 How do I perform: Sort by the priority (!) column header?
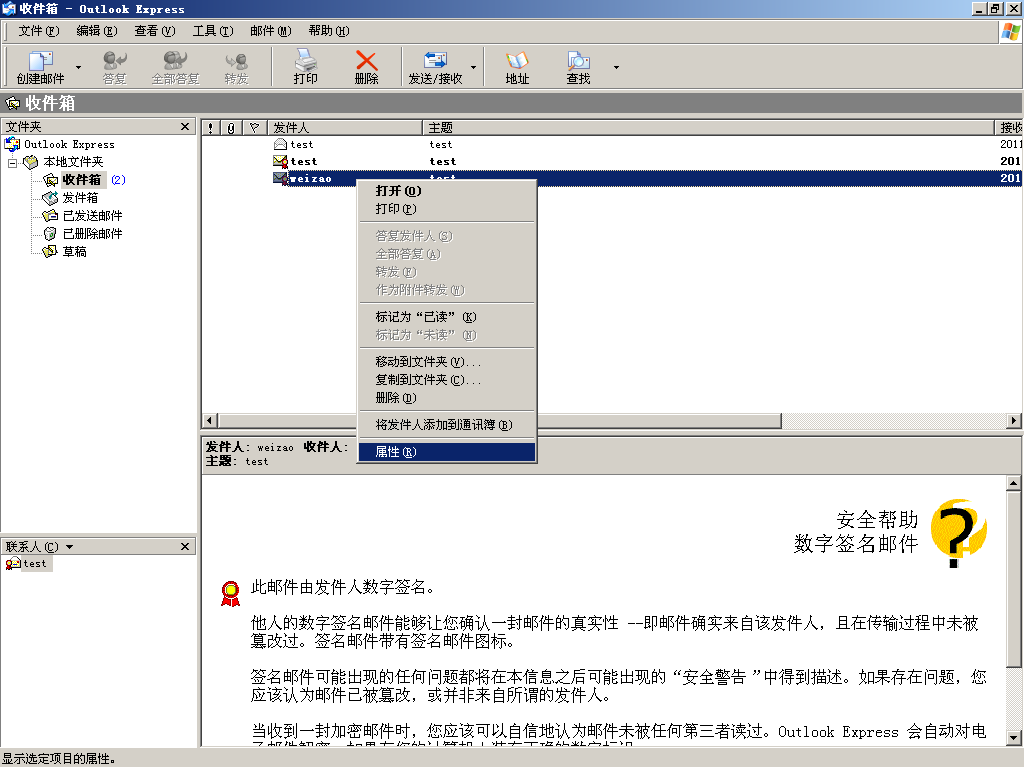211,127
